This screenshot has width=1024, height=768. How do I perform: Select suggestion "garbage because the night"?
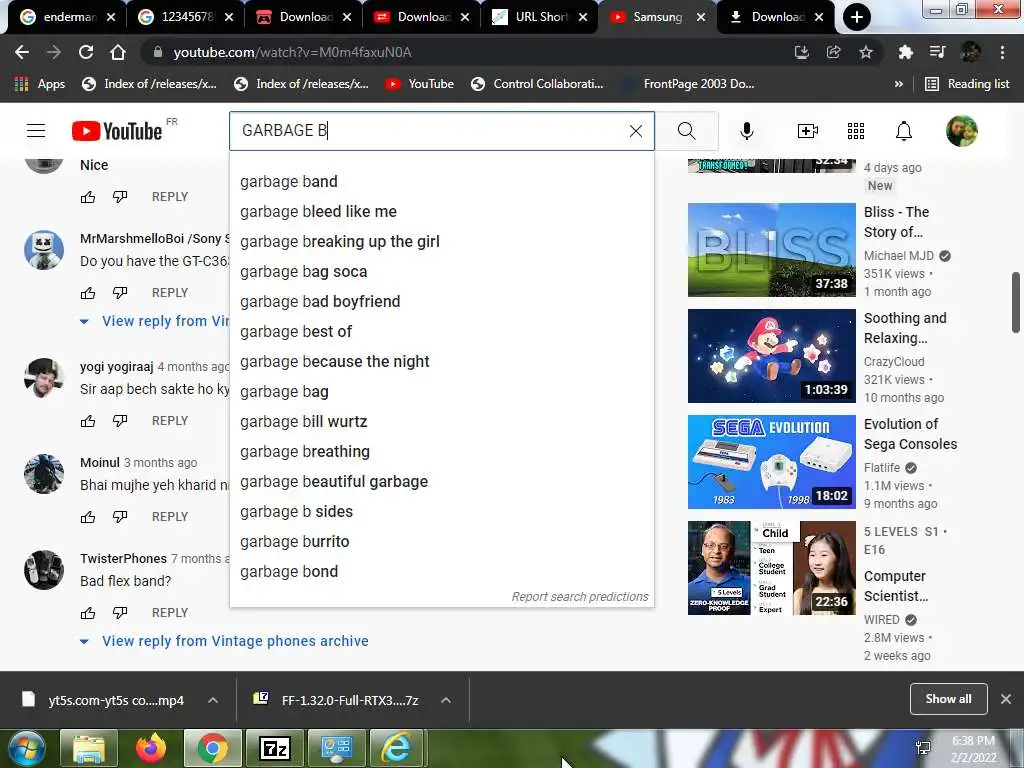pos(441,362)
